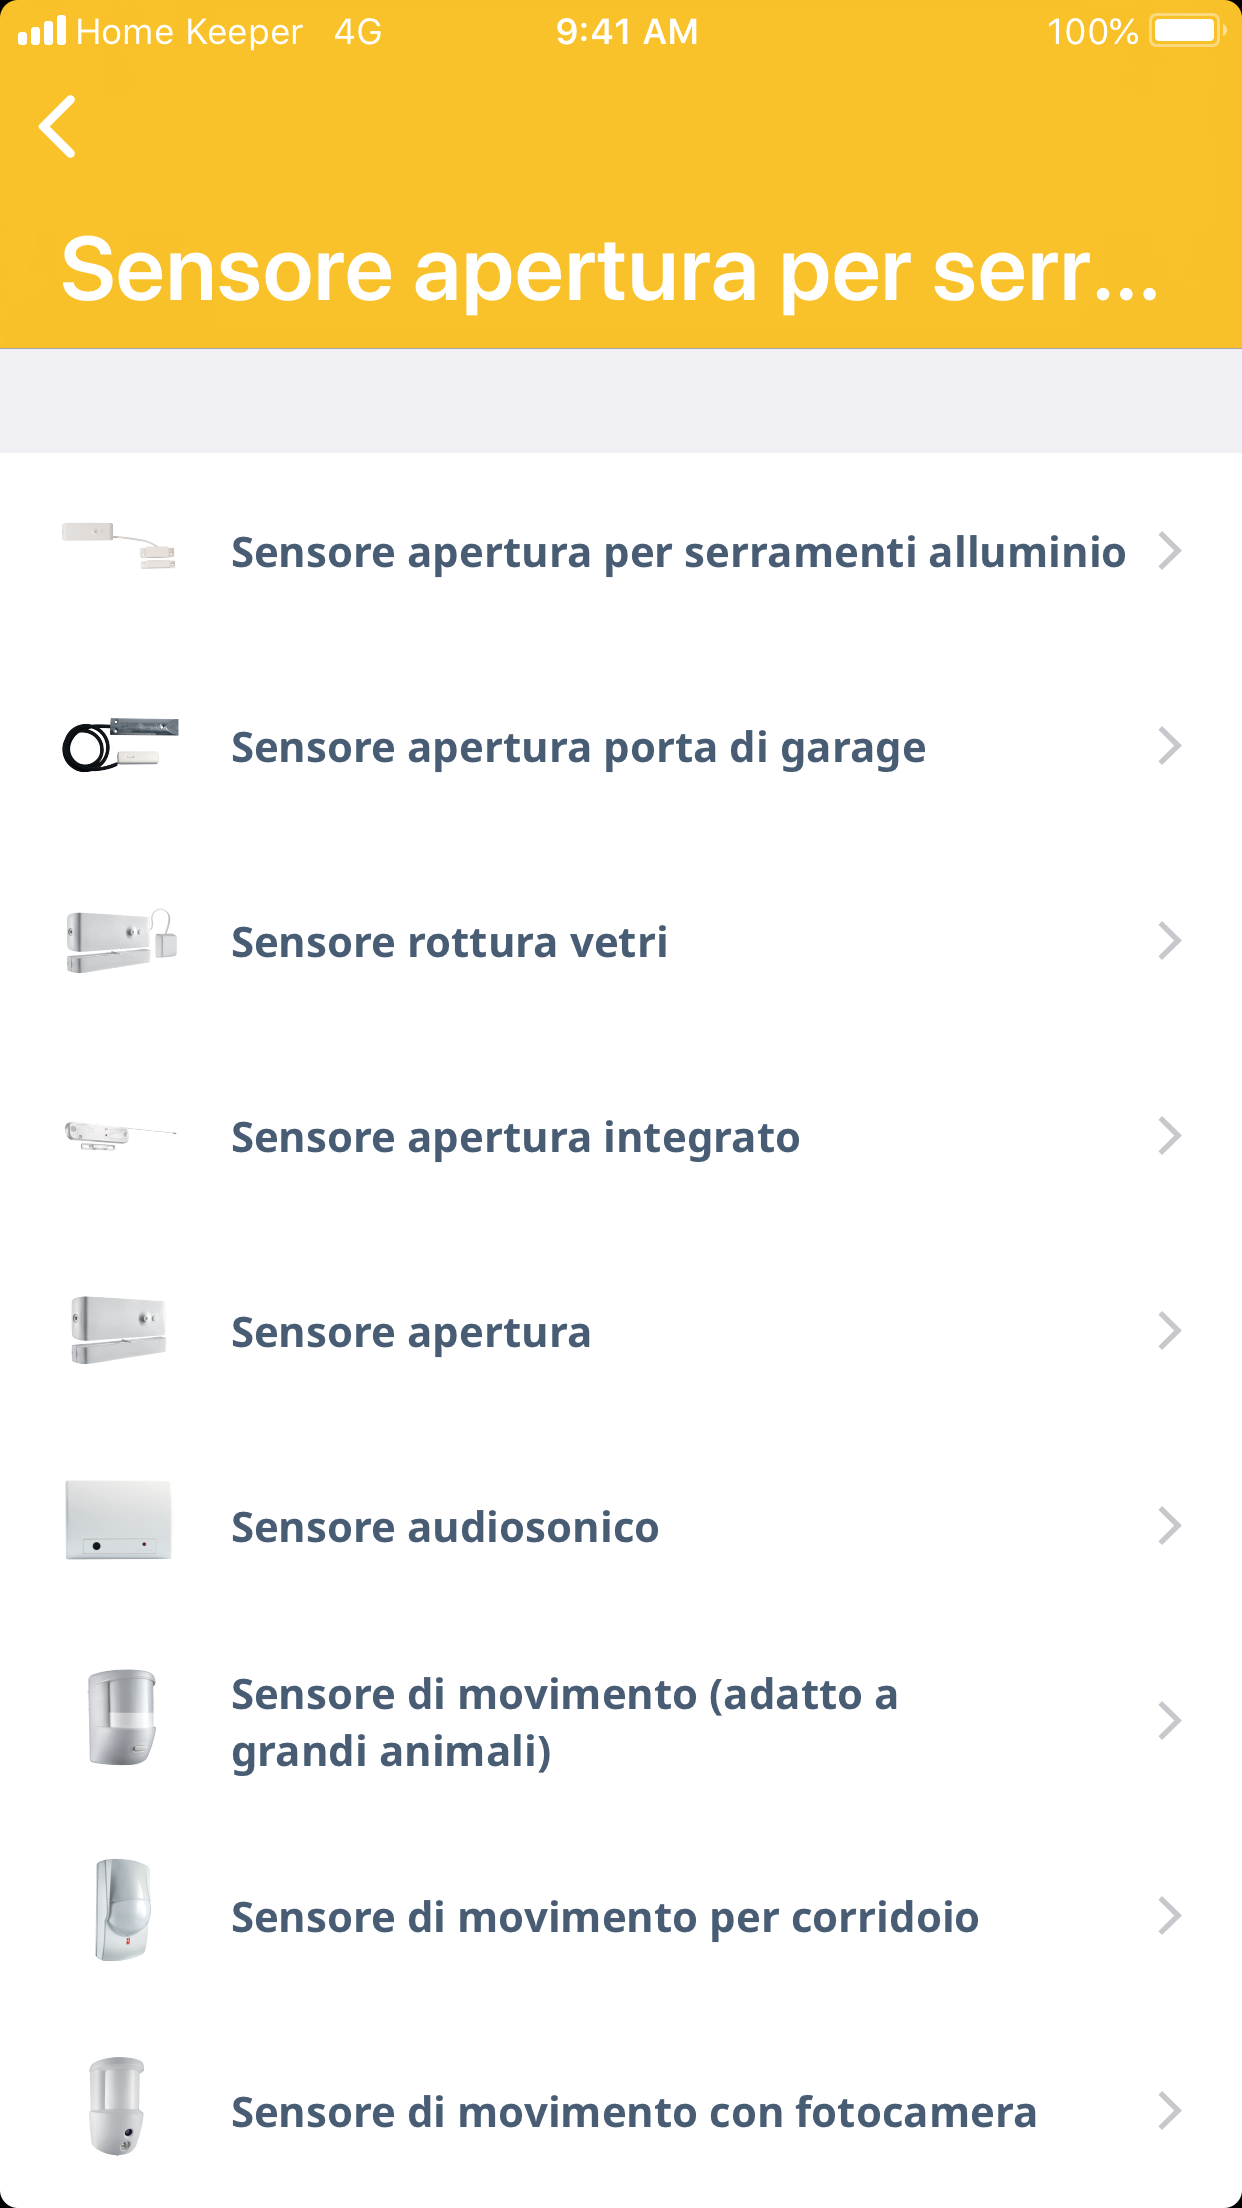Tap the large-pet motion sensor image
This screenshot has width=1242, height=2208.
point(122,1716)
